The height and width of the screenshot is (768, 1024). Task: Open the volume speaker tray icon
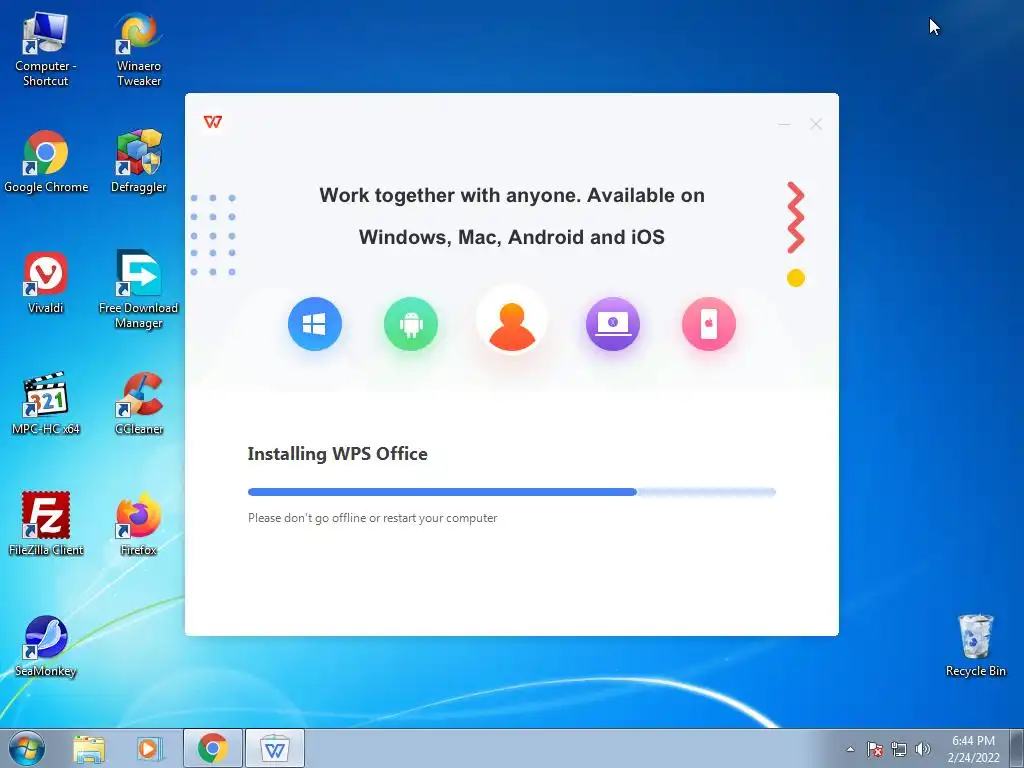click(x=923, y=749)
